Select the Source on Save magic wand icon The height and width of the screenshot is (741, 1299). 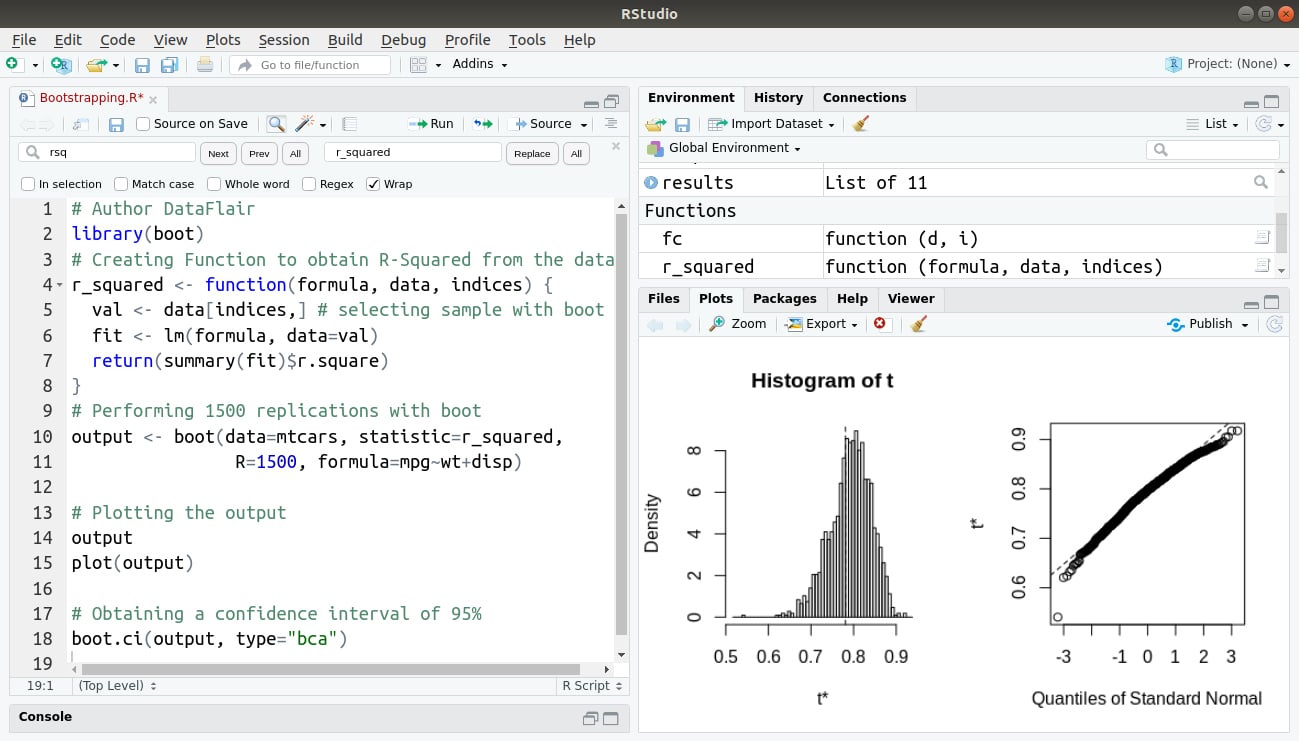[x=303, y=123]
